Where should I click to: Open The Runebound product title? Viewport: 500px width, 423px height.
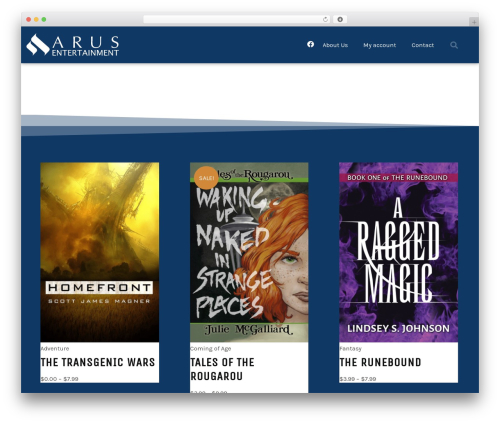click(x=380, y=362)
